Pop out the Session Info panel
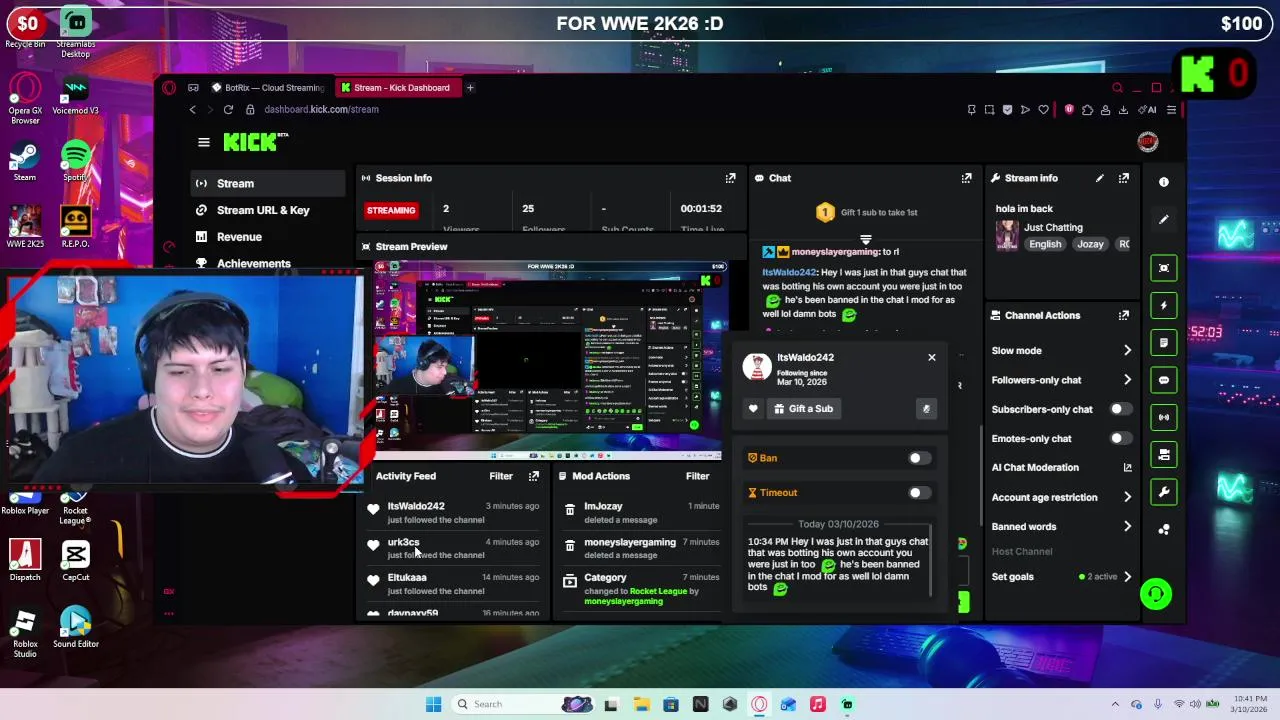1280x720 pixels. (730, 178)
